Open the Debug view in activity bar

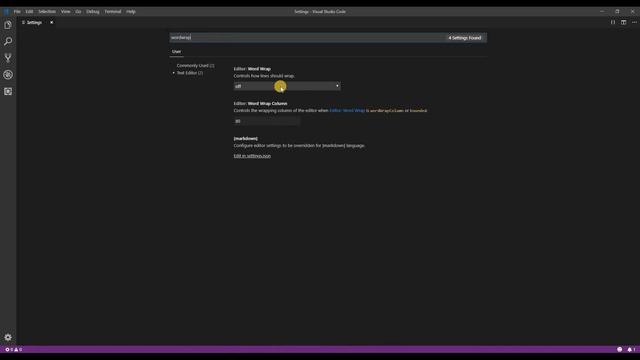[x=8, y=75]
